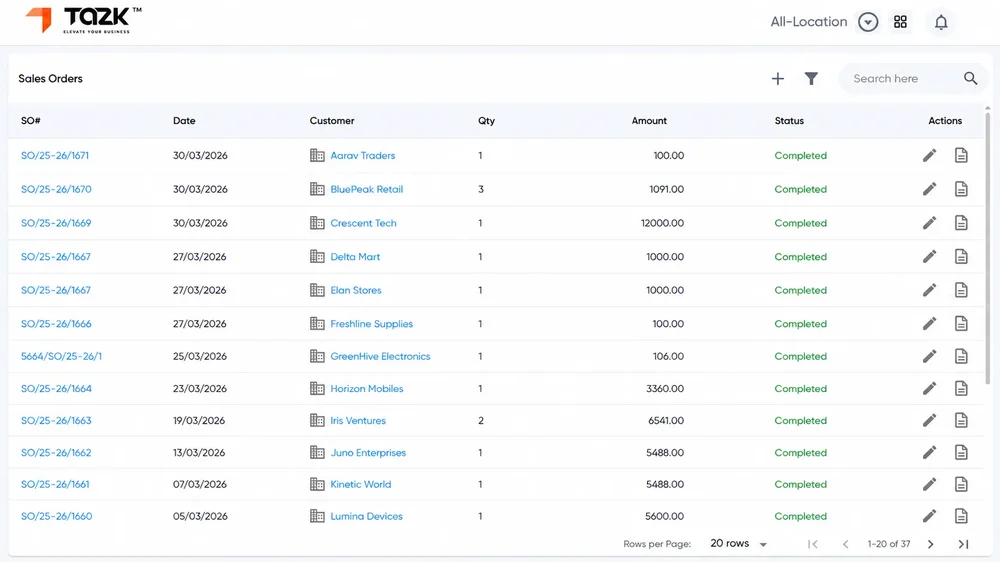Screen dimensions: 1000x562
Task: Click the All-Location label
Action: click(x=809, y=22)
